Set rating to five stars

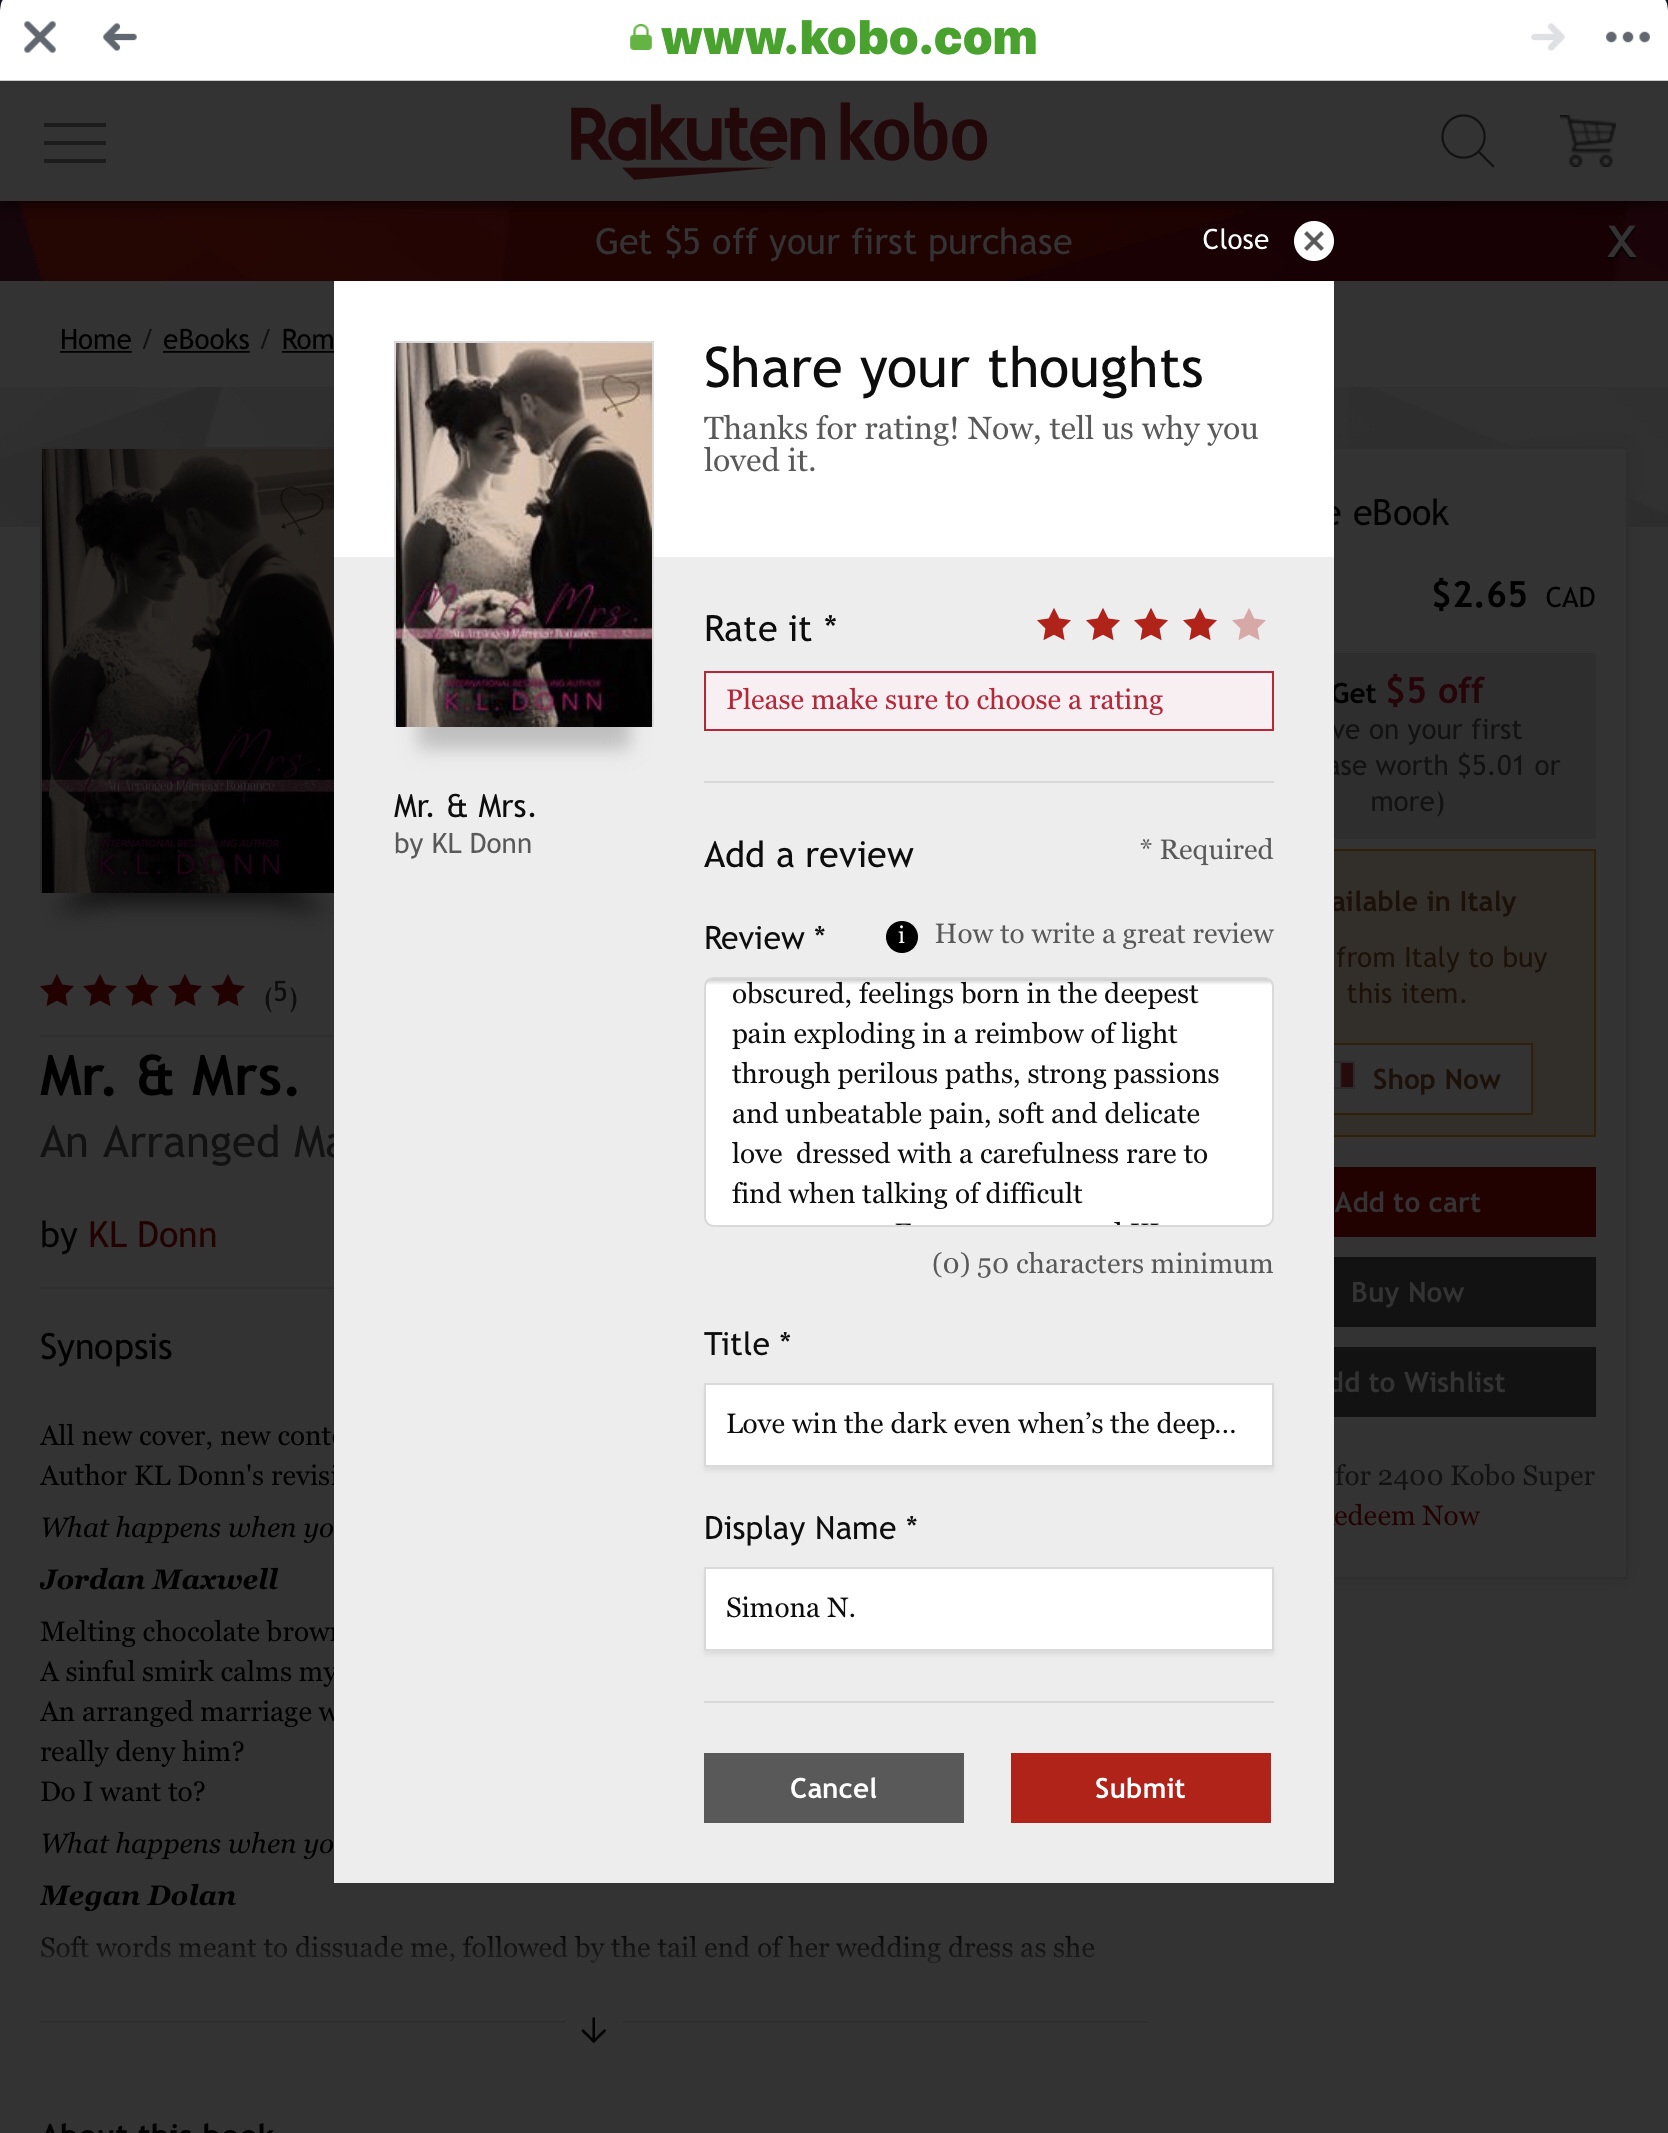[x=1248, y=625]
